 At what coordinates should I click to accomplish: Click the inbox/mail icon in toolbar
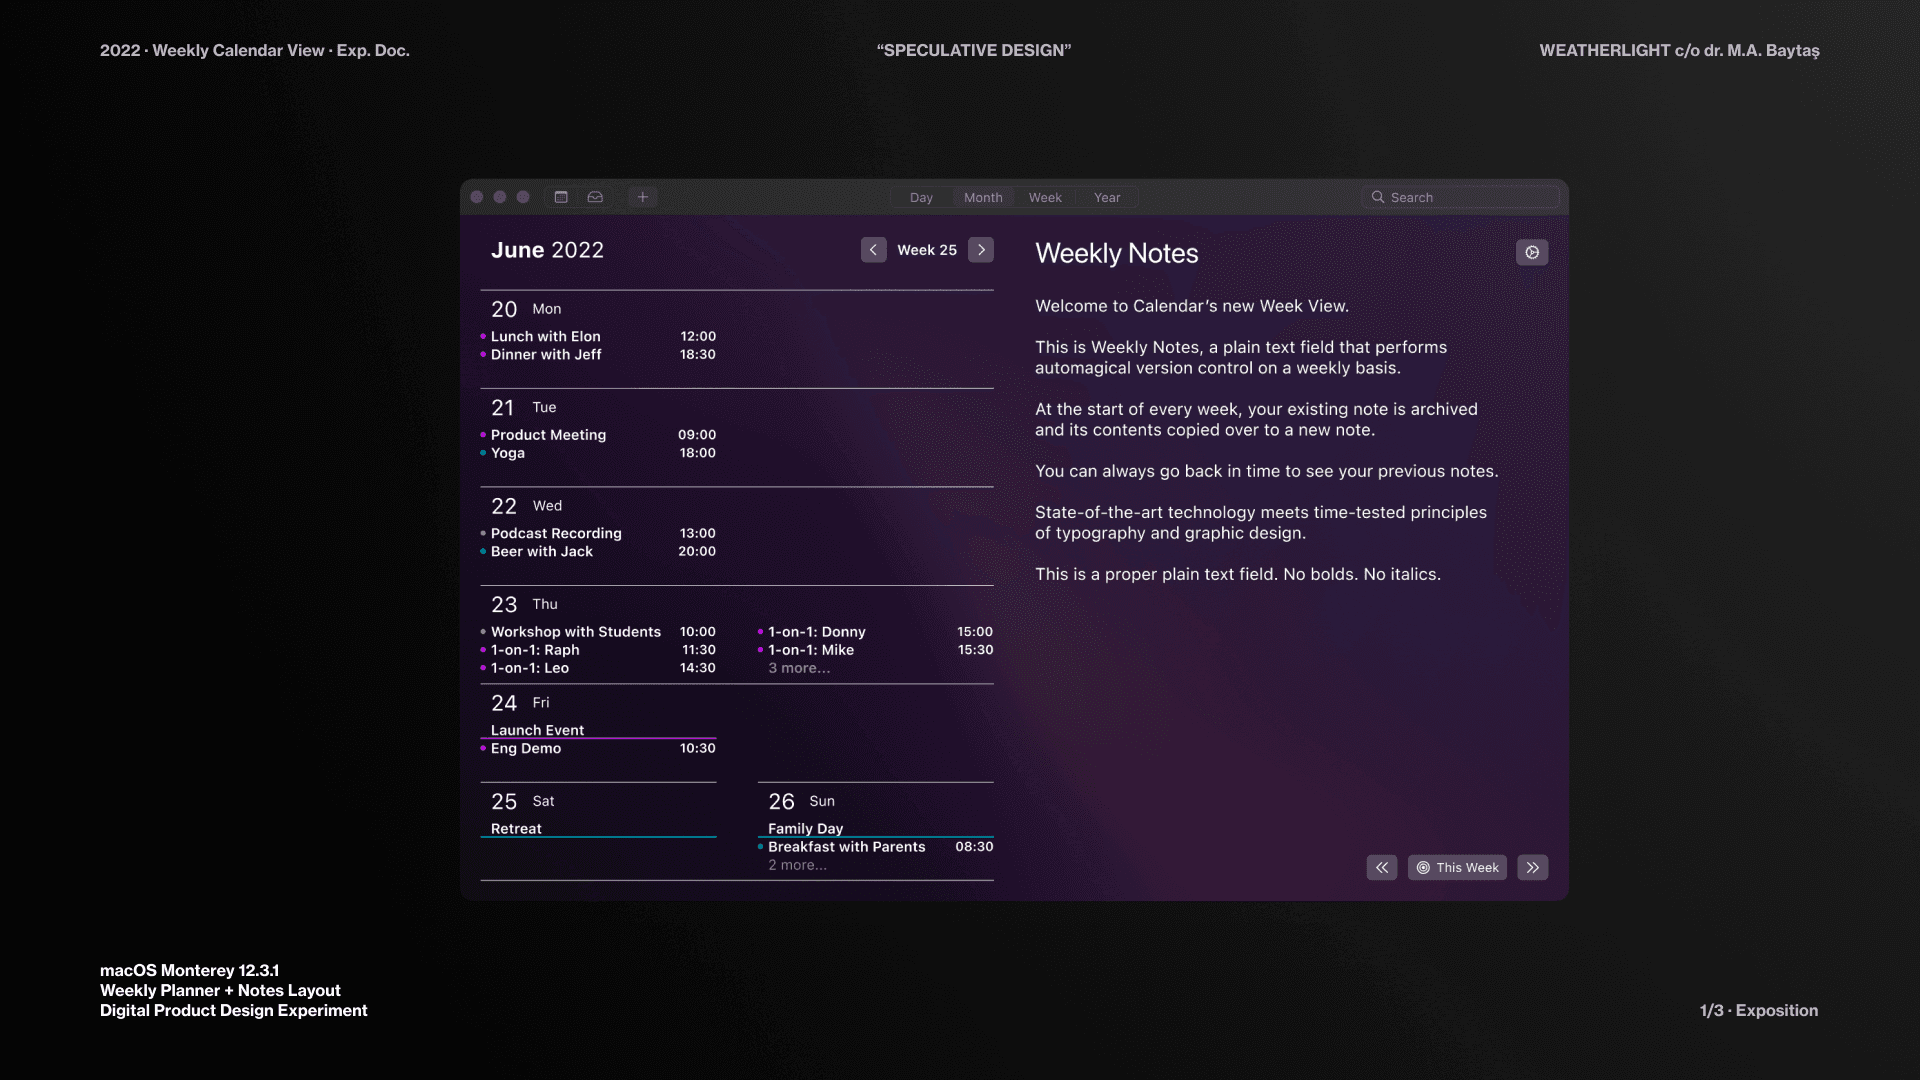596,196
